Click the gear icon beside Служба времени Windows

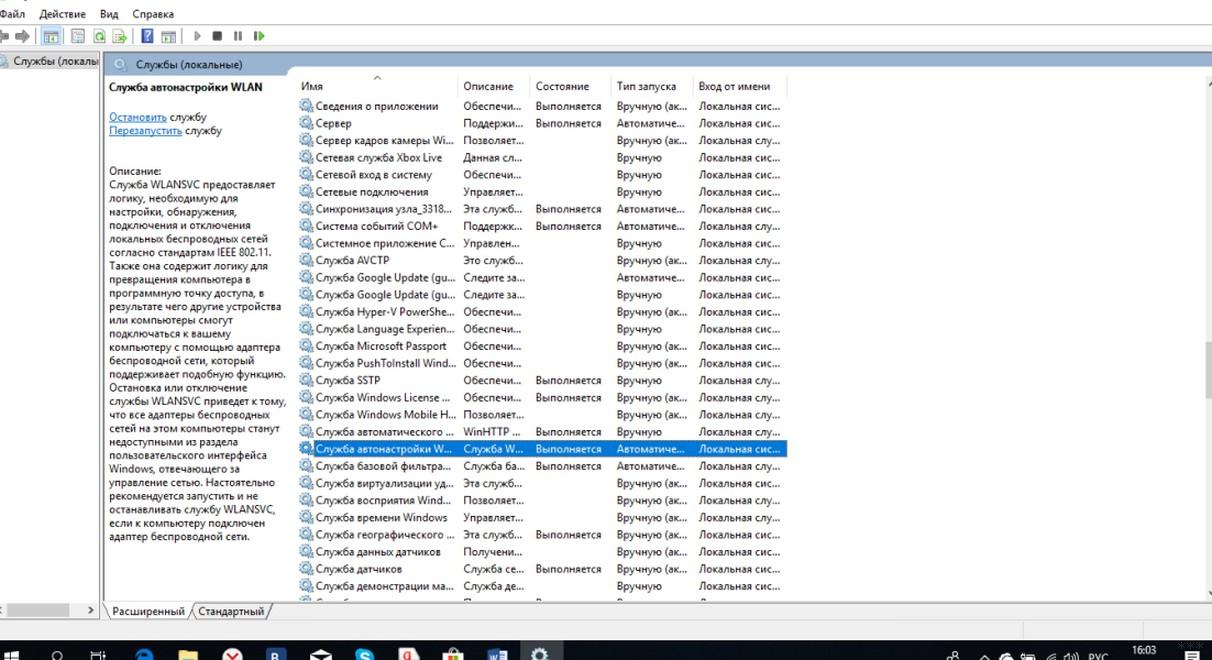(x=306, y=517)
